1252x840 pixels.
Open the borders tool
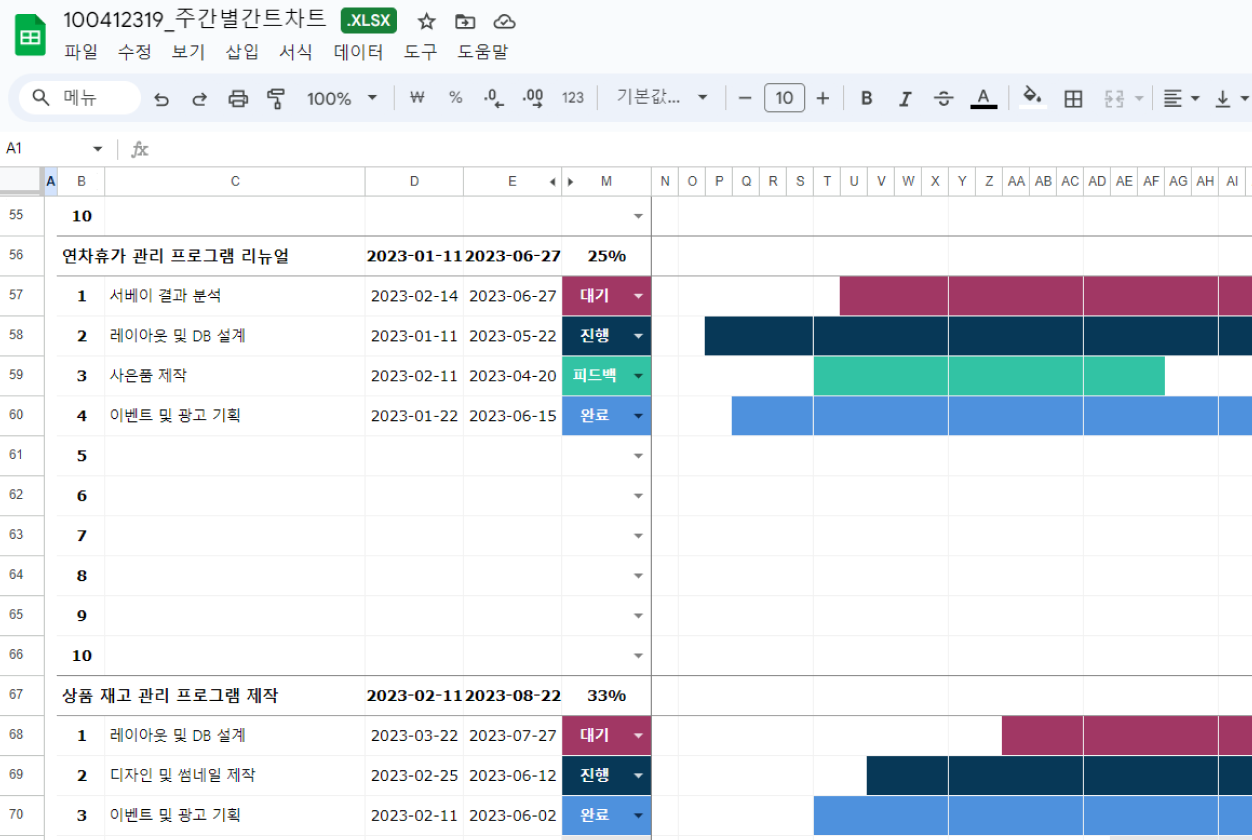click(1073, 98)
